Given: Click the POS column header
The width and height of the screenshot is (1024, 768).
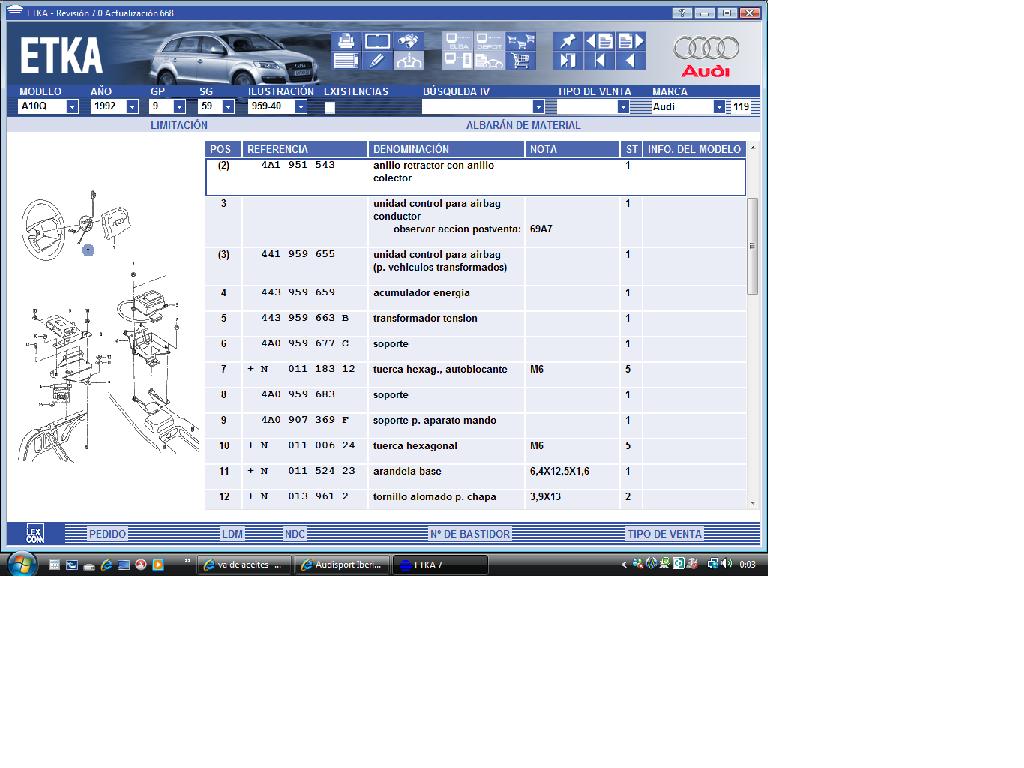Looking at the screenshot, I should click(223, 149).
